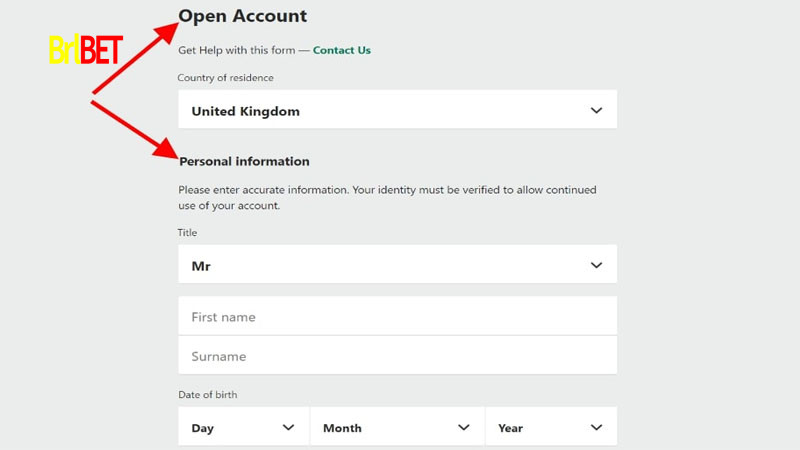Select the United Kingdom country field
Viewport: 800px width, 450px height.
[397, 111]
